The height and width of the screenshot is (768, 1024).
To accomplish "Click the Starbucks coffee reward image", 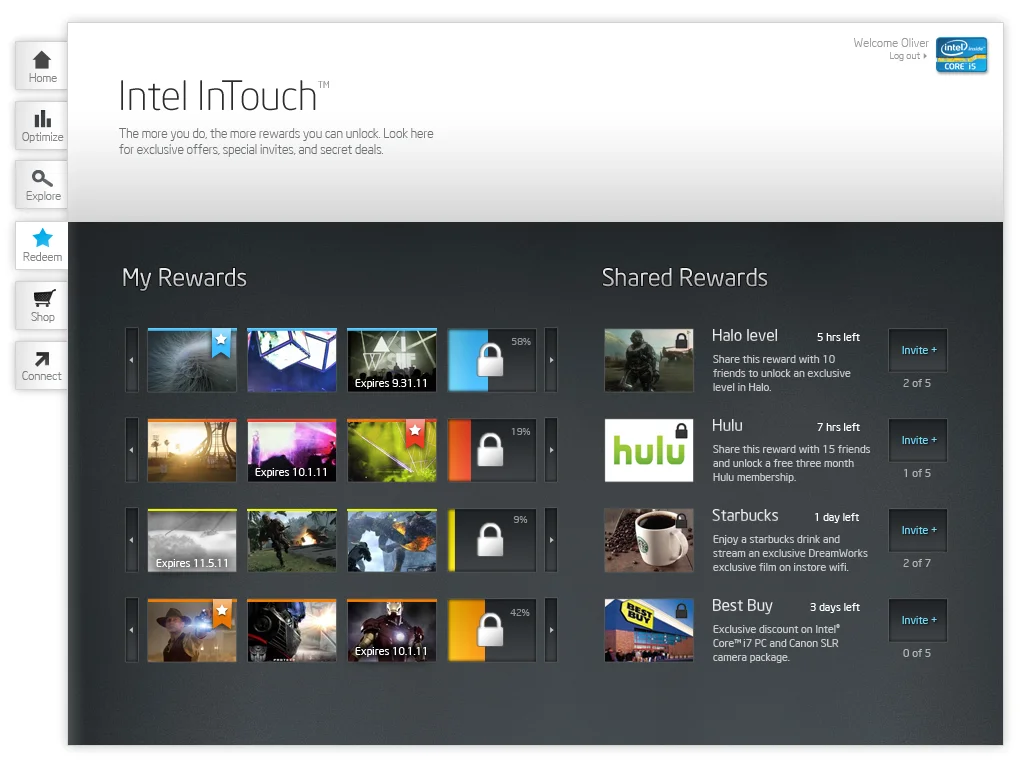I will [649, 540].
